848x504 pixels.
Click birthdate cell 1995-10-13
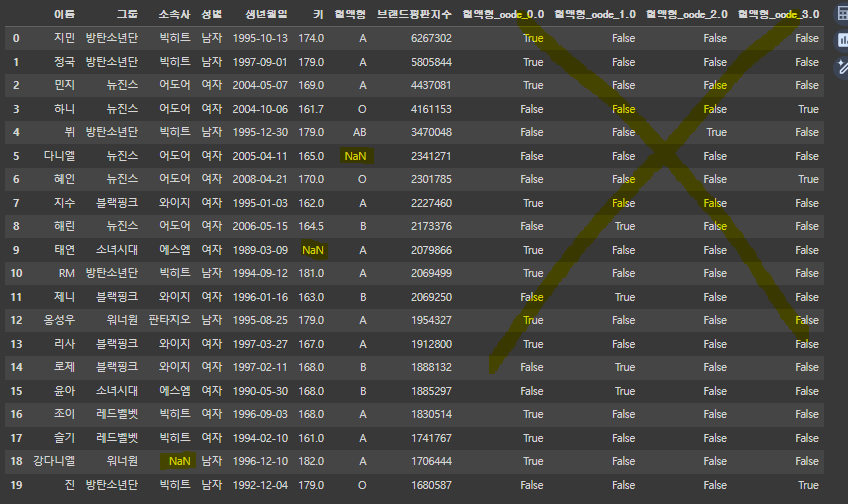coord(260,38)
